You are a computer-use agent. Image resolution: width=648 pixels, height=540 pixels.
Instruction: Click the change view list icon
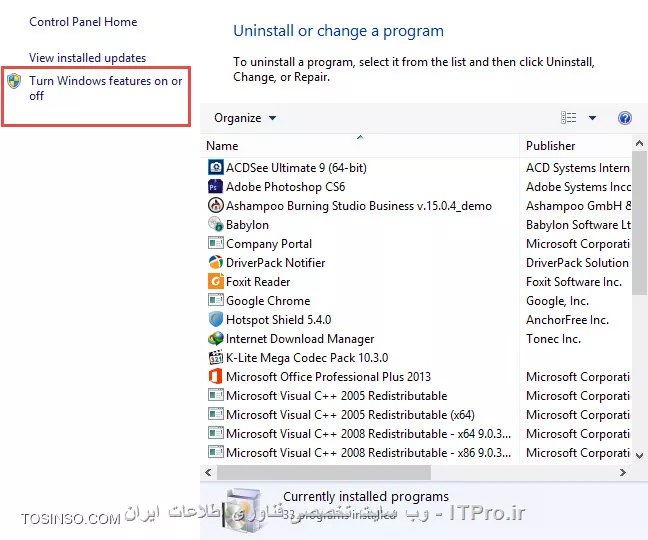(568, 118)
